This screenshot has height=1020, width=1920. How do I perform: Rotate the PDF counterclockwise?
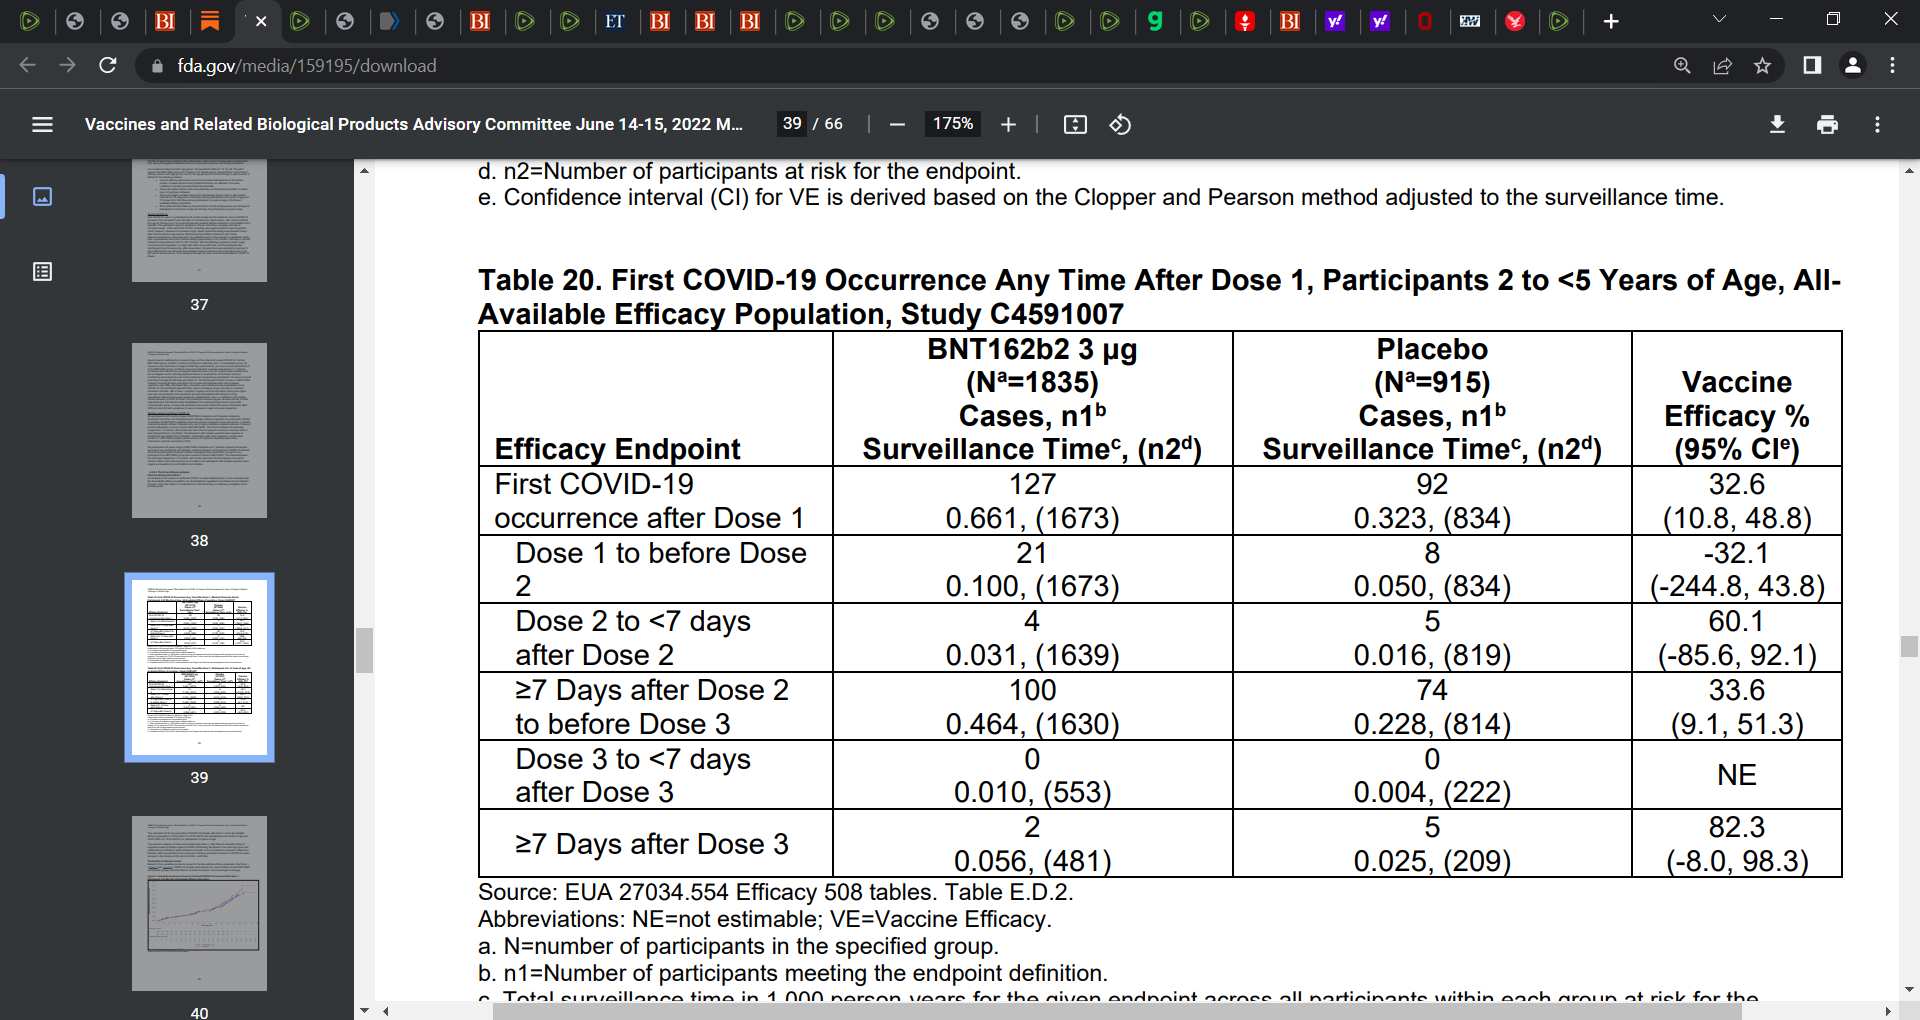1120,124
